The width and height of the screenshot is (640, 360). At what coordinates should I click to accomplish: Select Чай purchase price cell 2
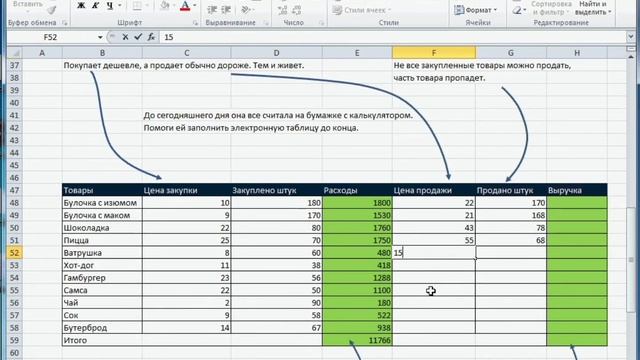(x=187, y=303)
